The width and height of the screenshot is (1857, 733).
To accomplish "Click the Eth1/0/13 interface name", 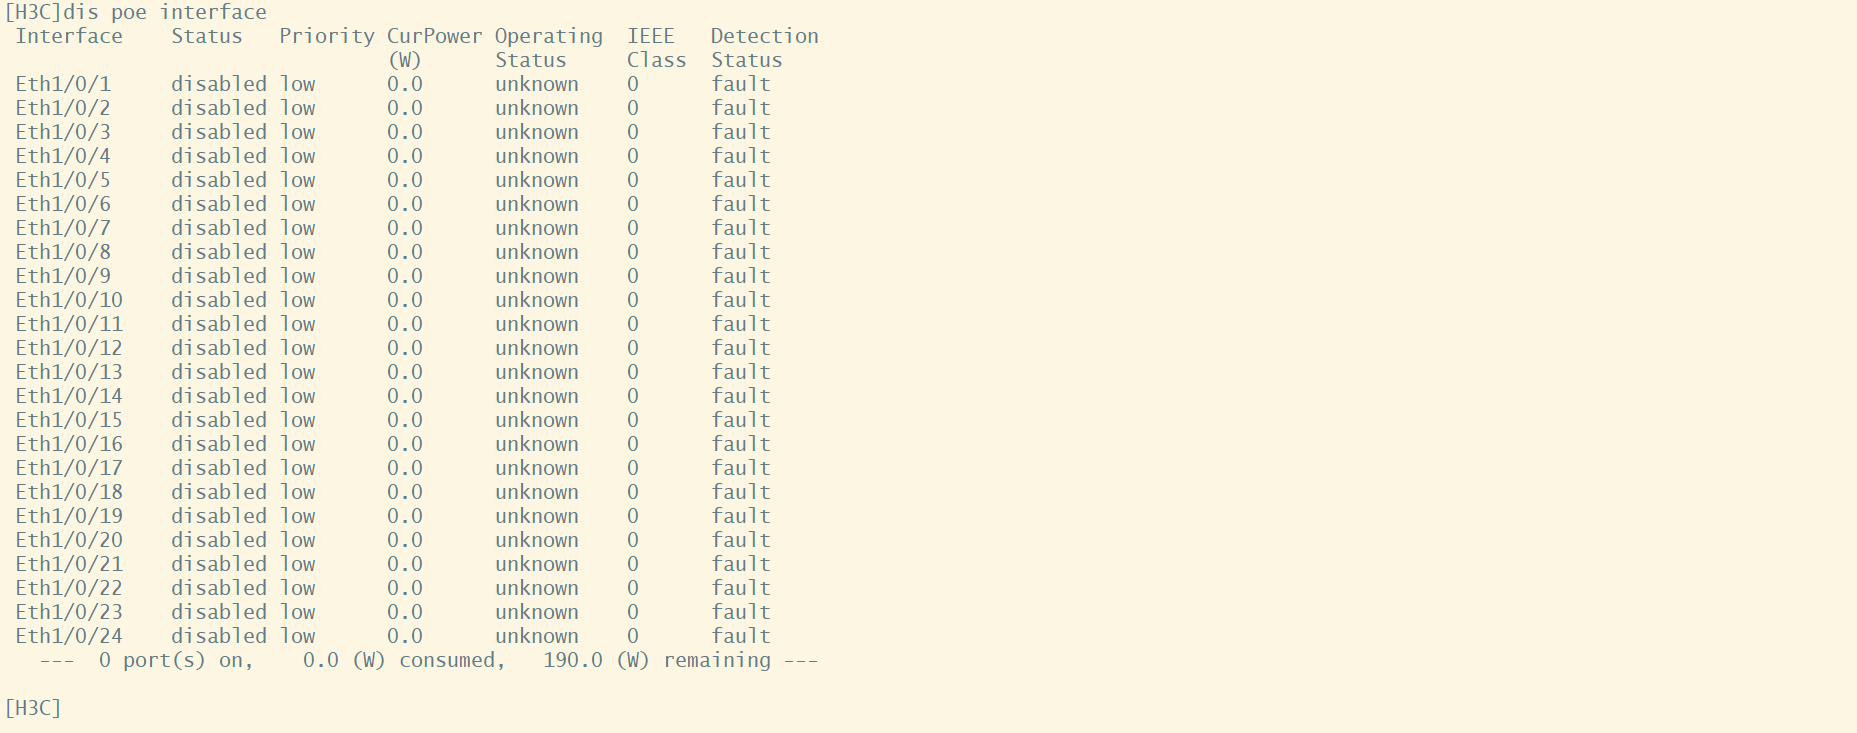I will click(69, 372).
